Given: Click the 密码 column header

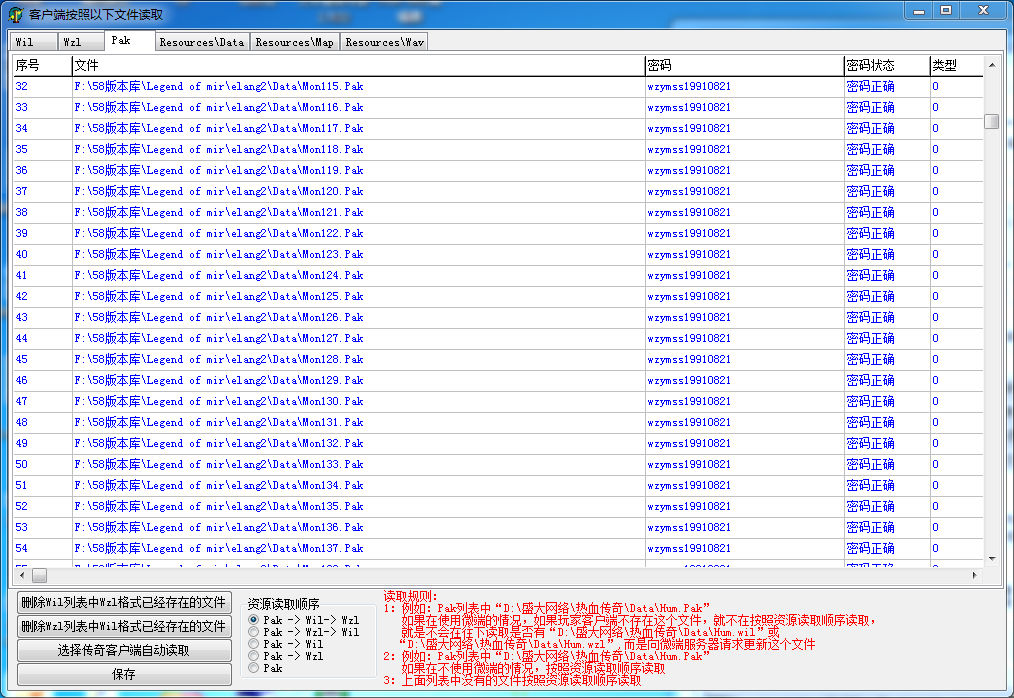Looking at the screenshot, I should (x=744, y=65).
